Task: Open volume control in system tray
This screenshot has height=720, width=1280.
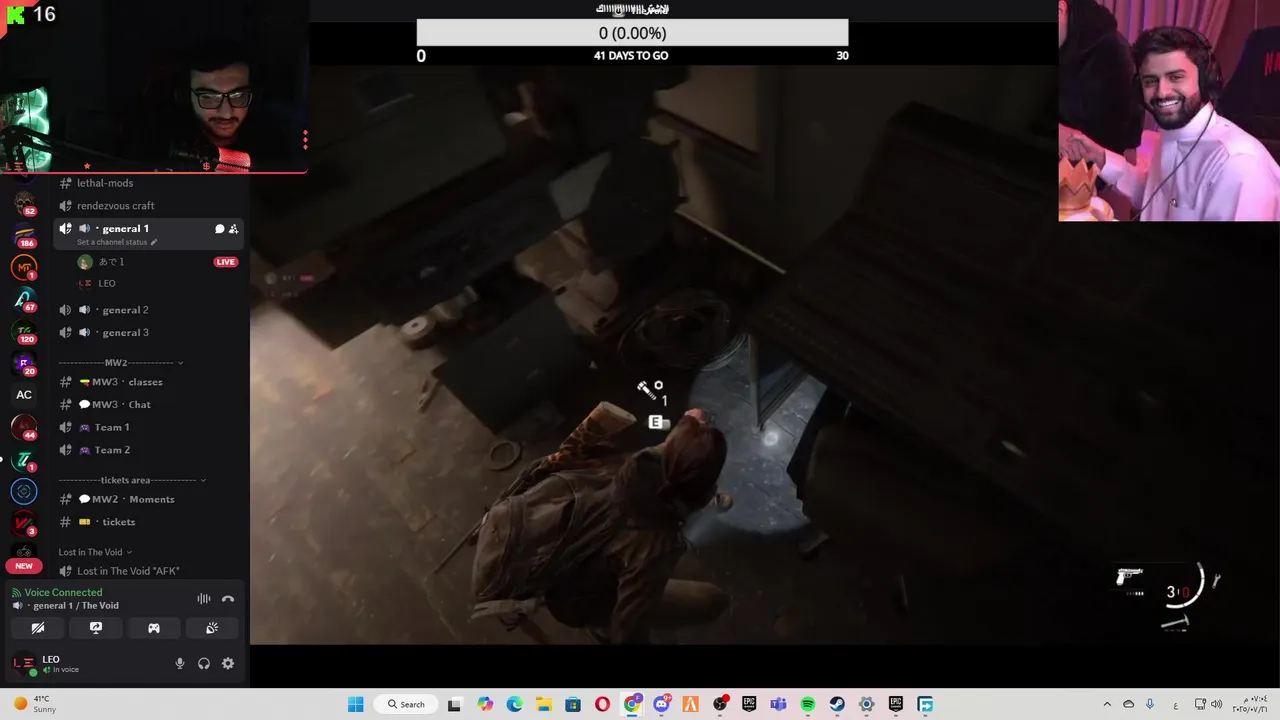Action: pos(1218,704)
